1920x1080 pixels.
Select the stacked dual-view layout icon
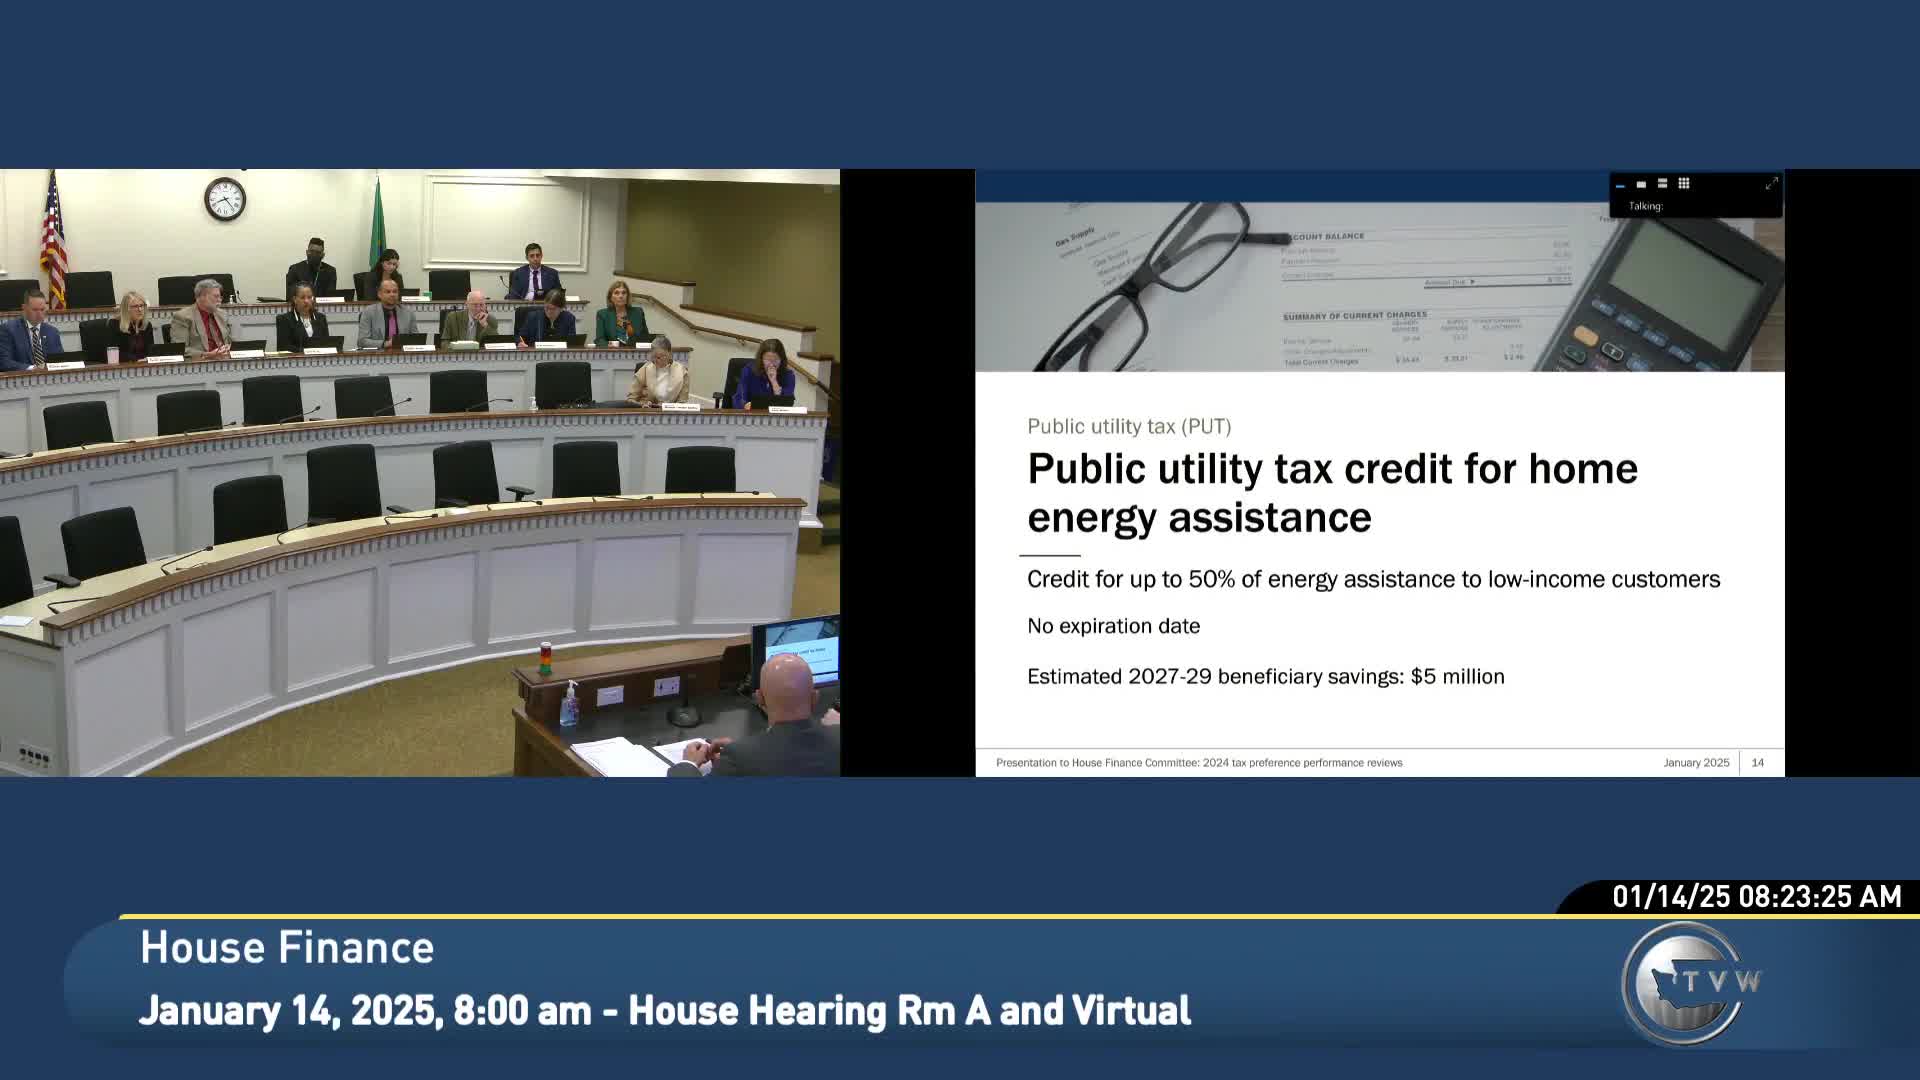1662,182
